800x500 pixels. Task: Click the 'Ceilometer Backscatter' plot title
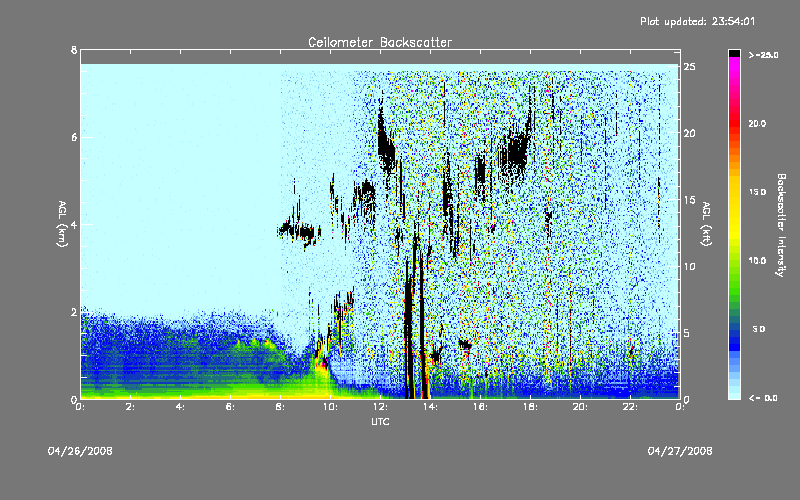point(380,42)
